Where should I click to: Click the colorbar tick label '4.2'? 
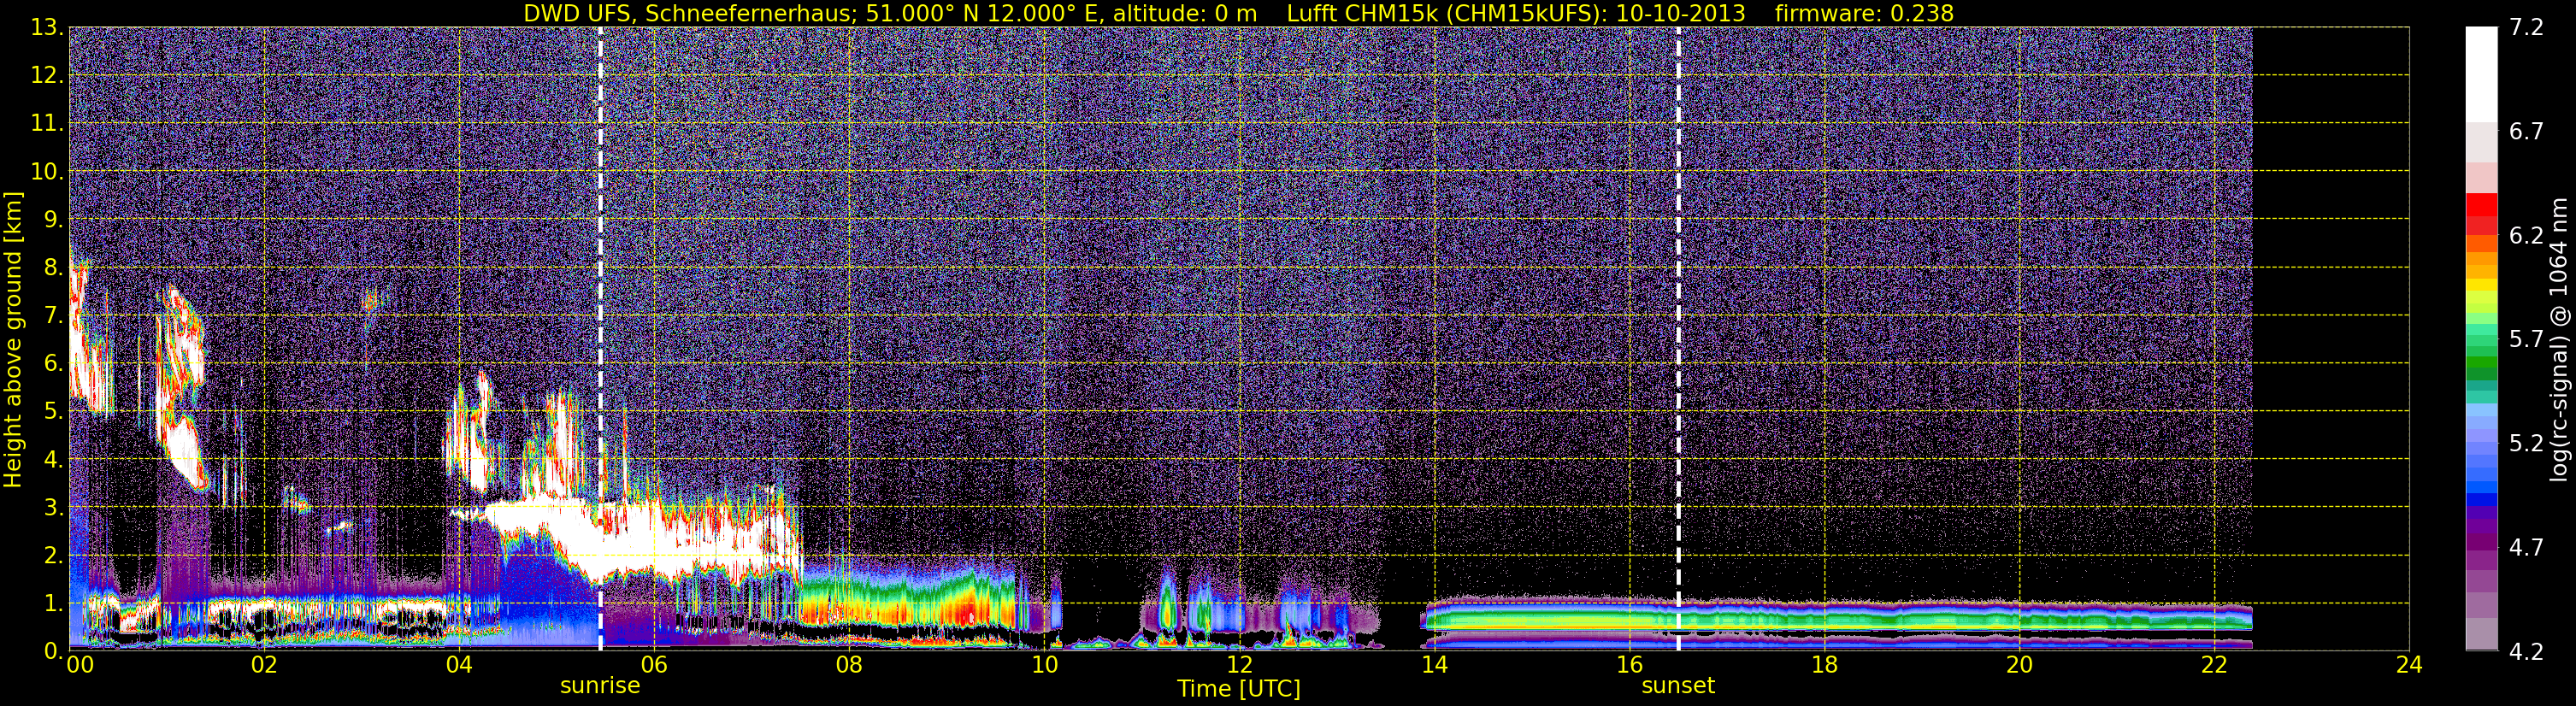tap(2526, 652)
